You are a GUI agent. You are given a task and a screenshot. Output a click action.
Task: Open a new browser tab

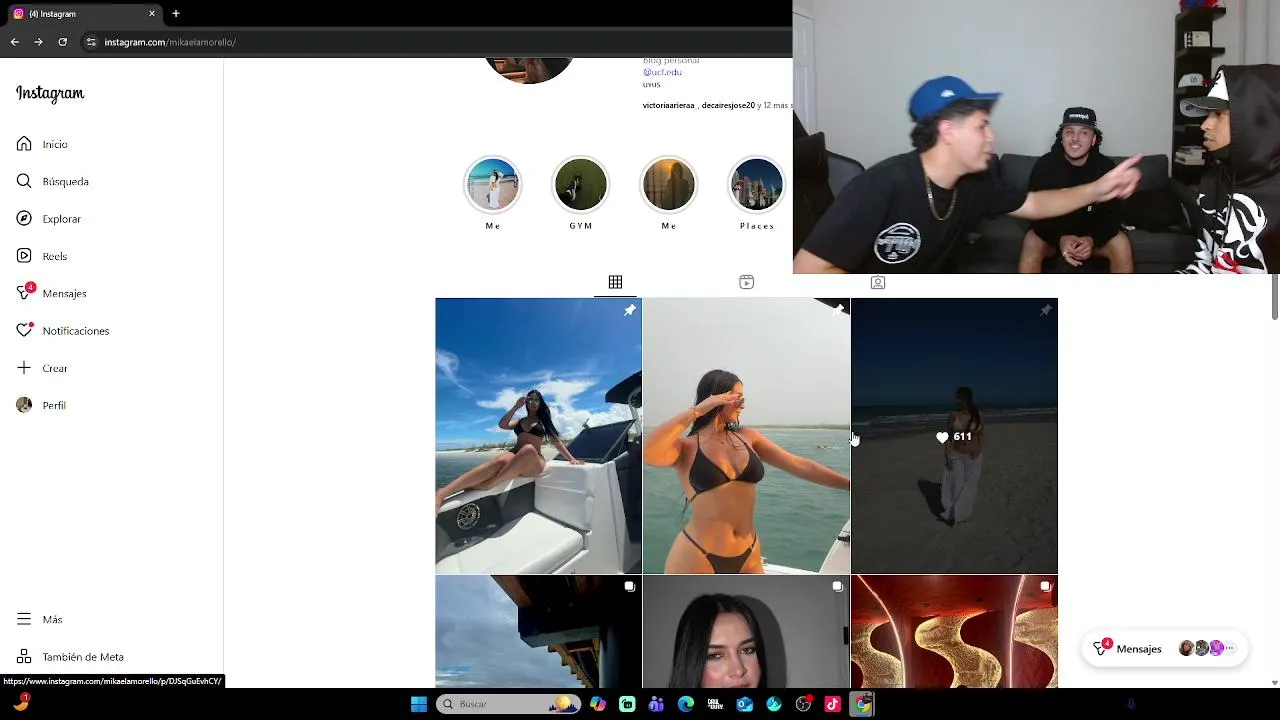(176, 14)
